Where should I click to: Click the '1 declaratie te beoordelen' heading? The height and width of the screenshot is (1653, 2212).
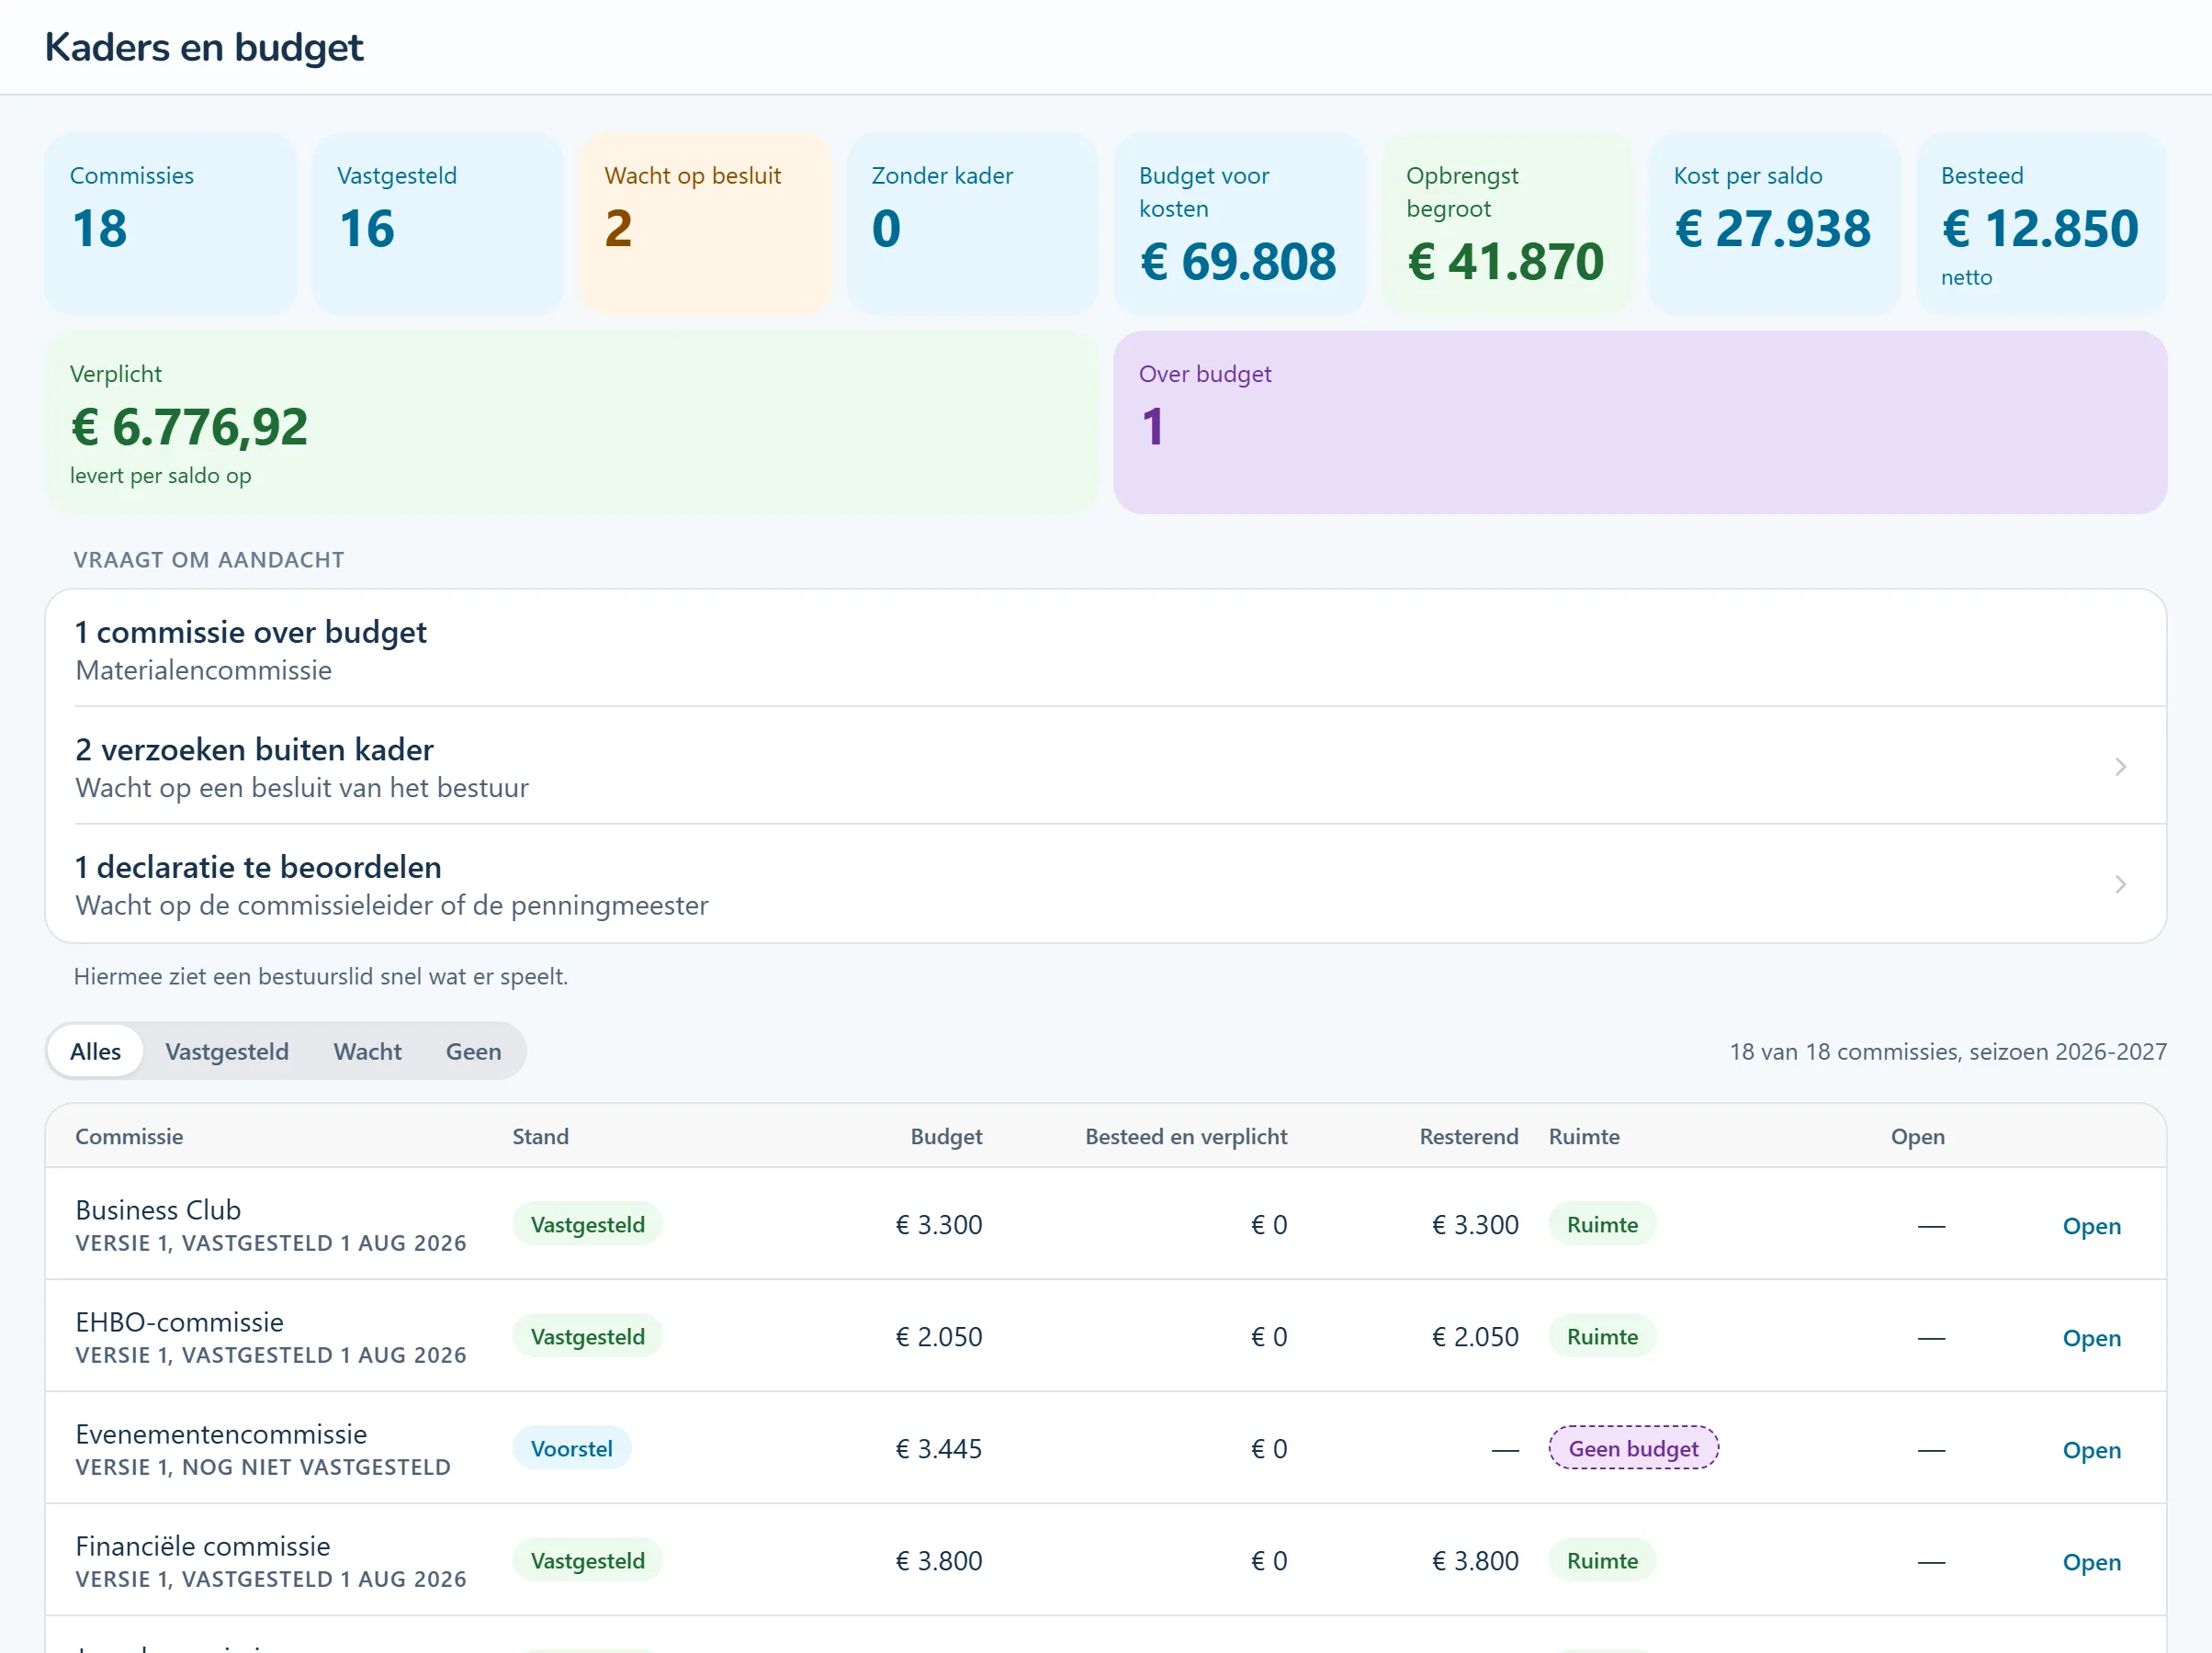click(258, 866)
